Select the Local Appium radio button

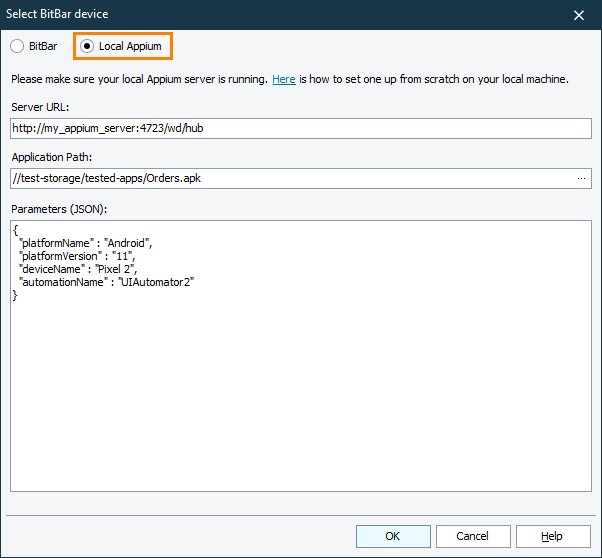pyautogui.click(x=88, y=46)
